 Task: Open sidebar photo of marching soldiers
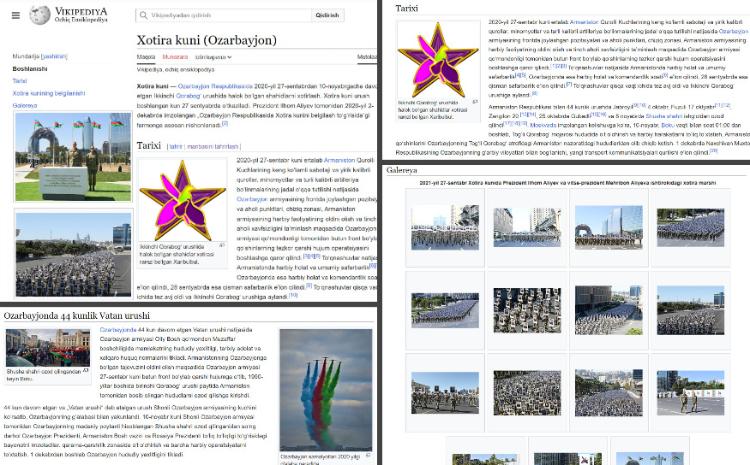click(x=73, y=255)
